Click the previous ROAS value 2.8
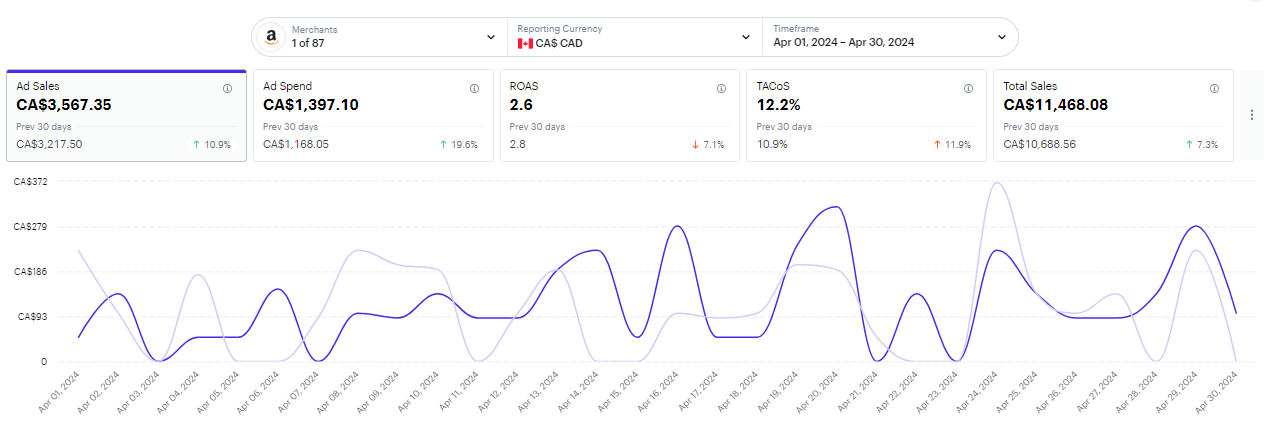 point(517,144)
